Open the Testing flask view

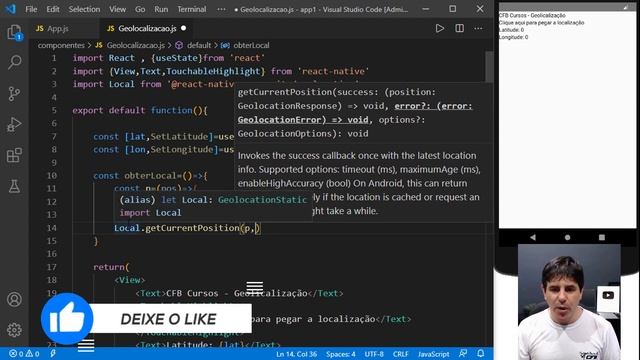click(14, 186)
